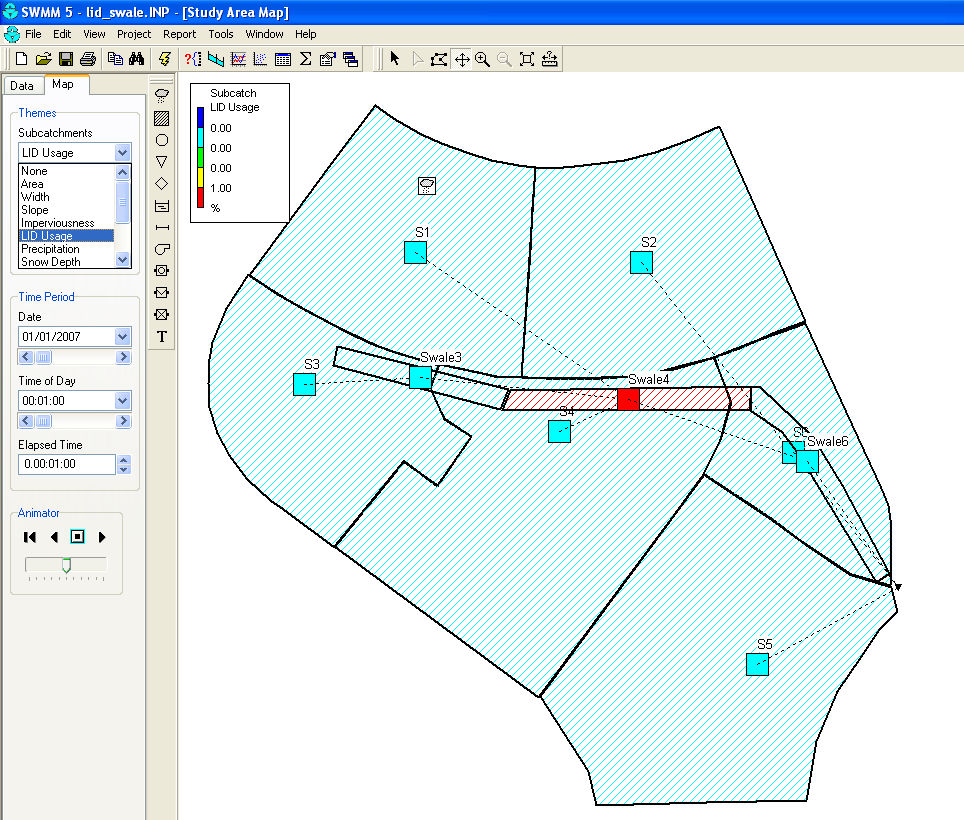
Task: Select the Subcatchment drawing tool
Action: tap(161, 117)
